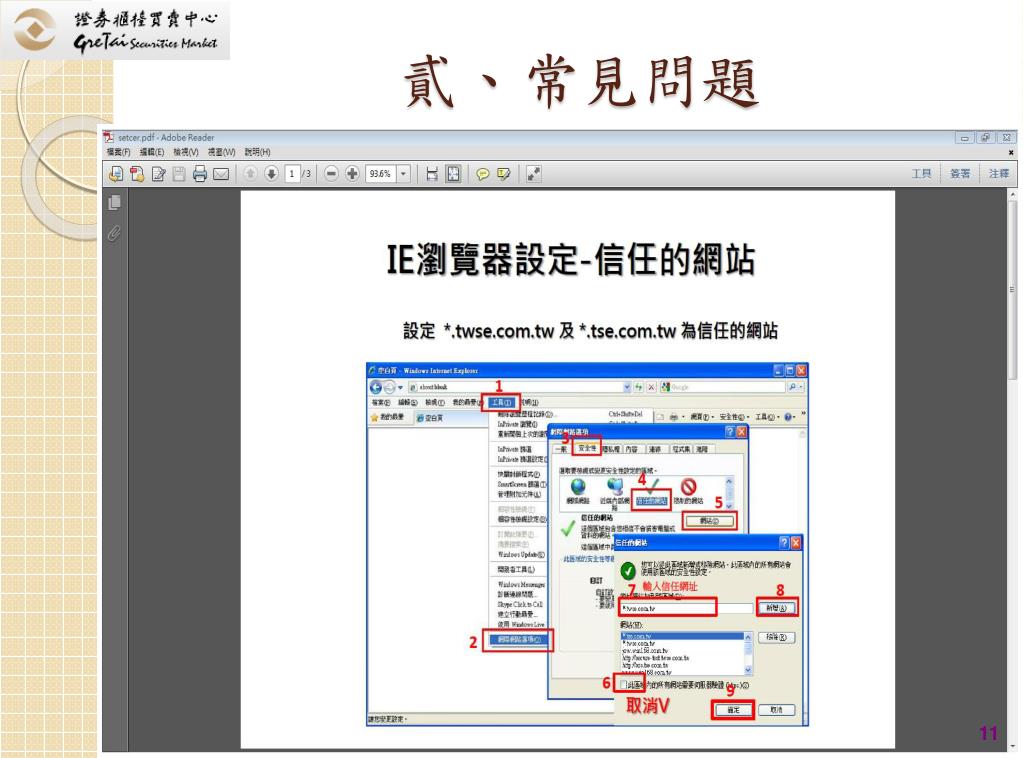The width and height of the screenshot is (1023, 758).
Task: Switch to 內容 tab in Internet Options
Action: pyautogui.click(x=632, y=449)
